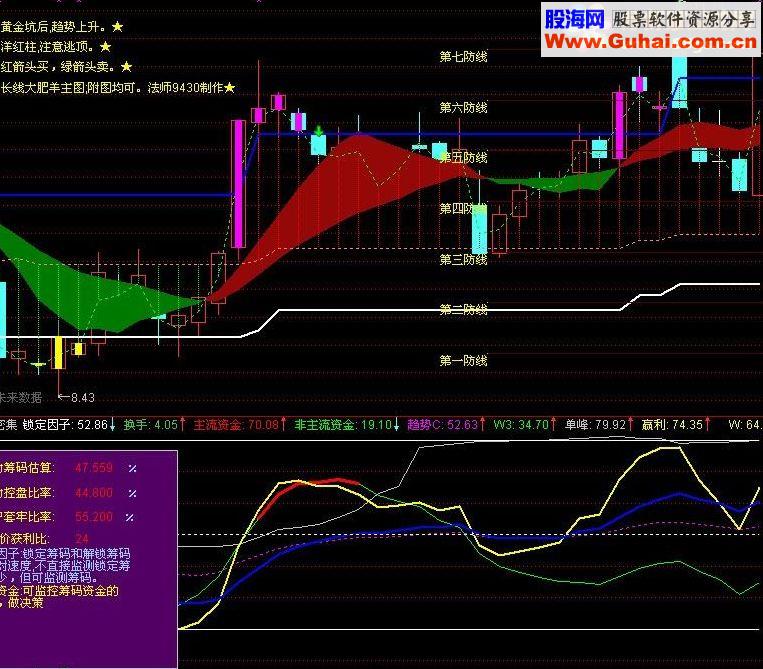Click the 换手: 4.05 readout
This screenshot has width=763, height=669.
coord(150,425)
